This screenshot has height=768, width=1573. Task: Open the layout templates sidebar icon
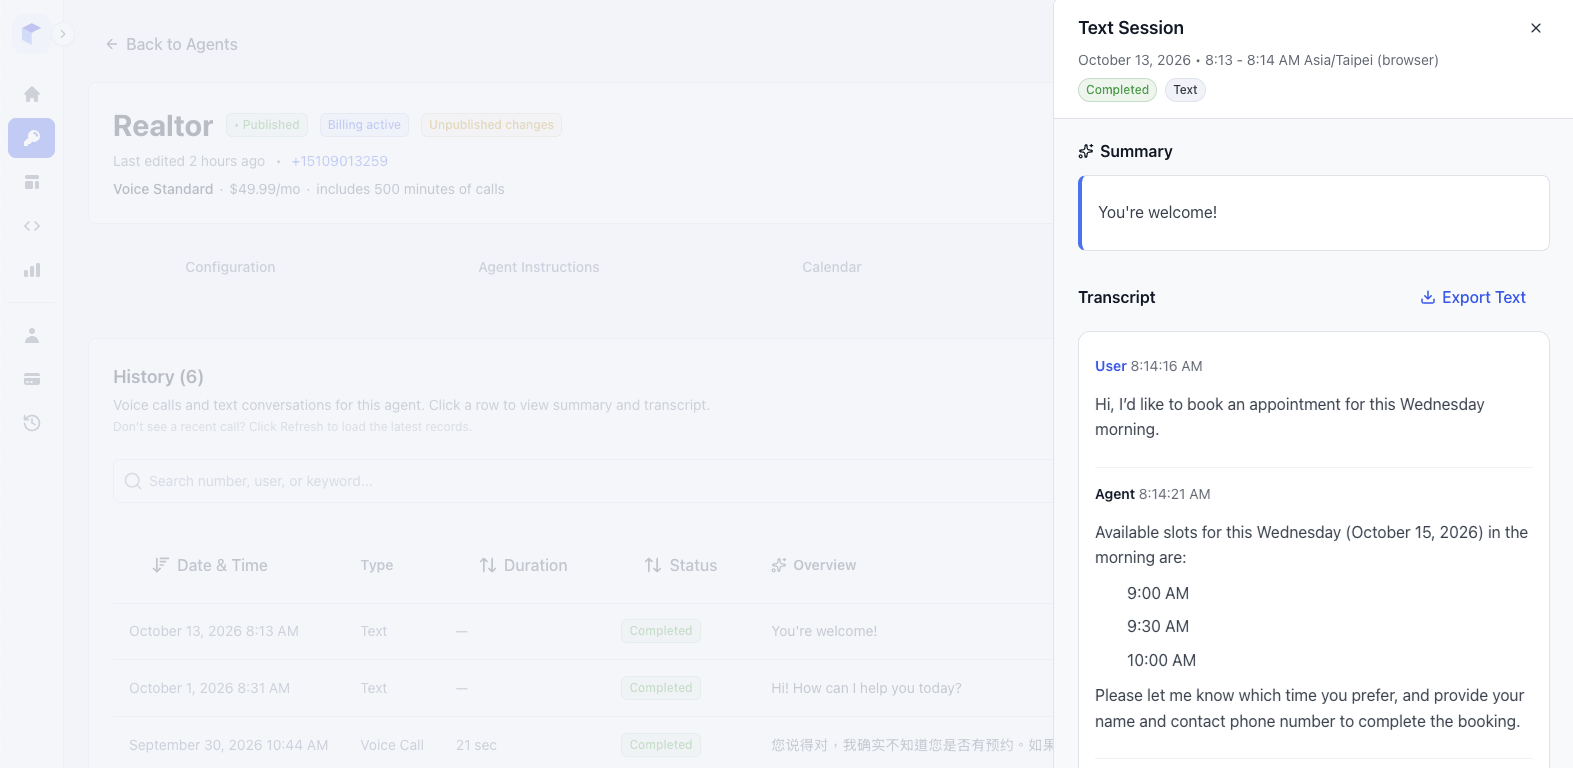click(32, 182)
